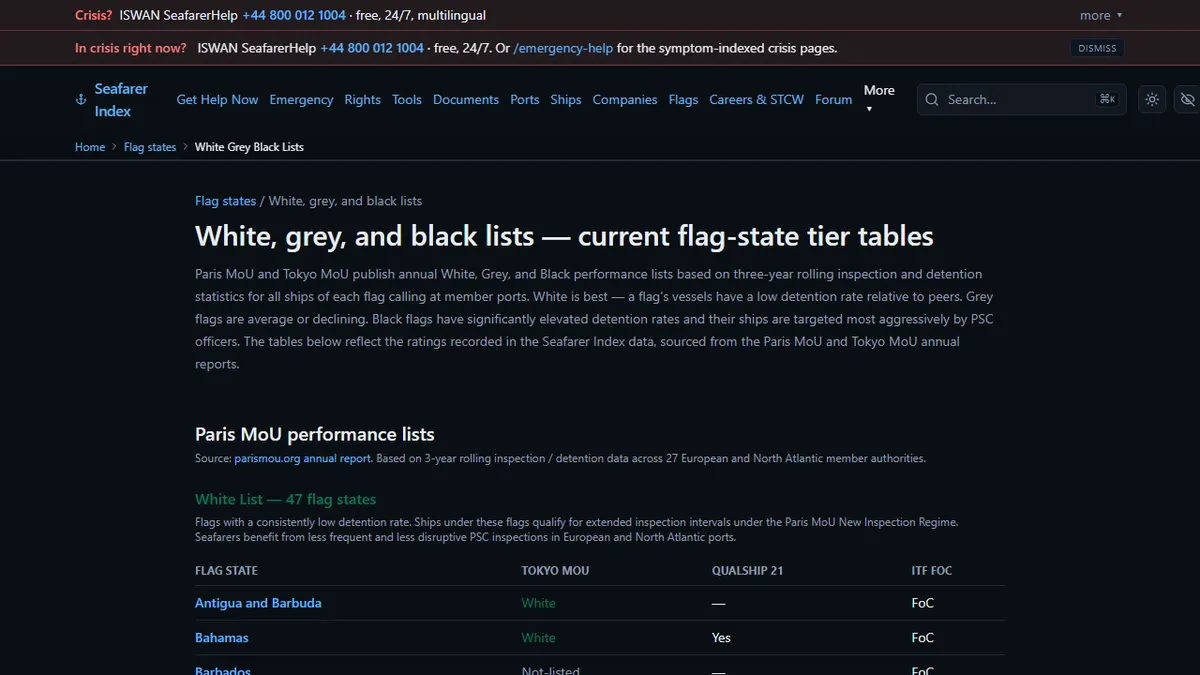
Task: Open the Forum nav item
Action: [834, 99]
